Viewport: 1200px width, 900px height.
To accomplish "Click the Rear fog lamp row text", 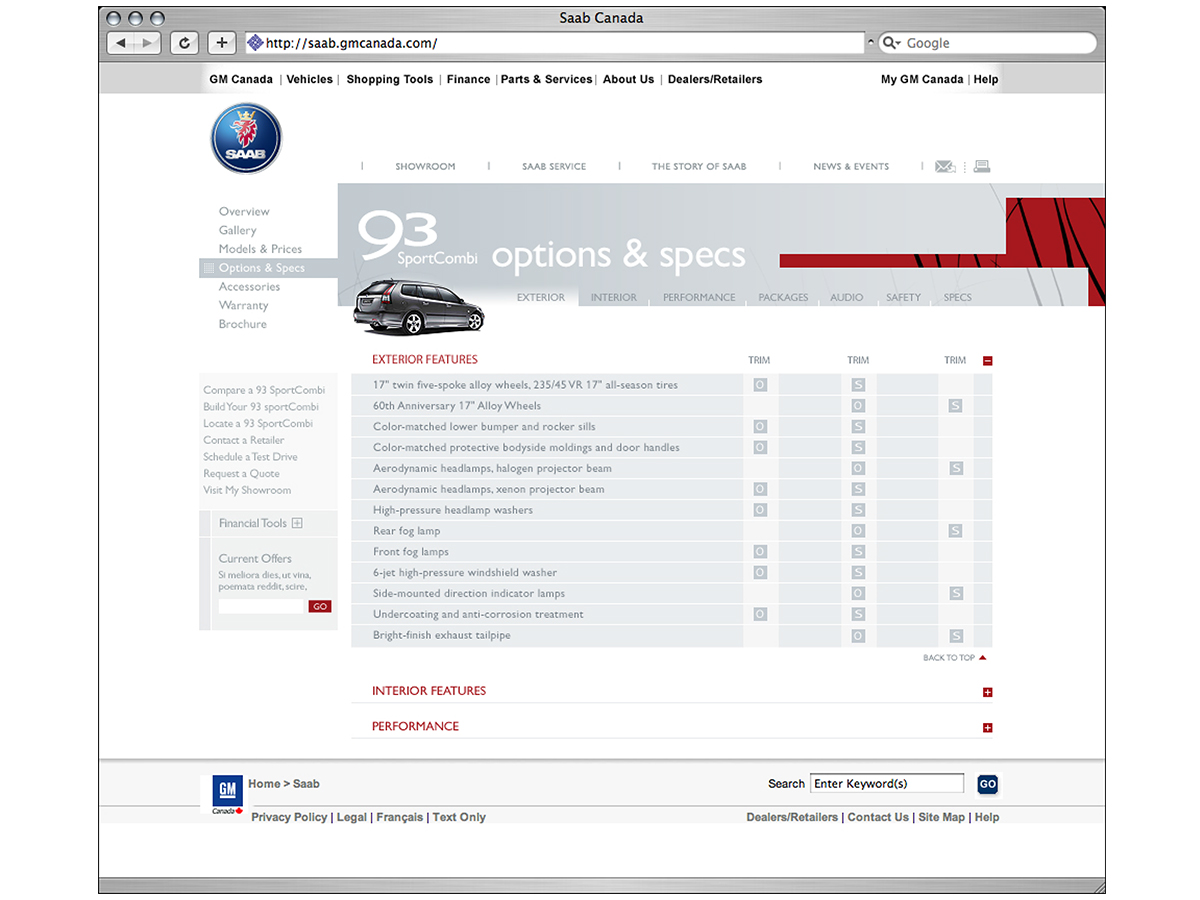I will 407,531.
